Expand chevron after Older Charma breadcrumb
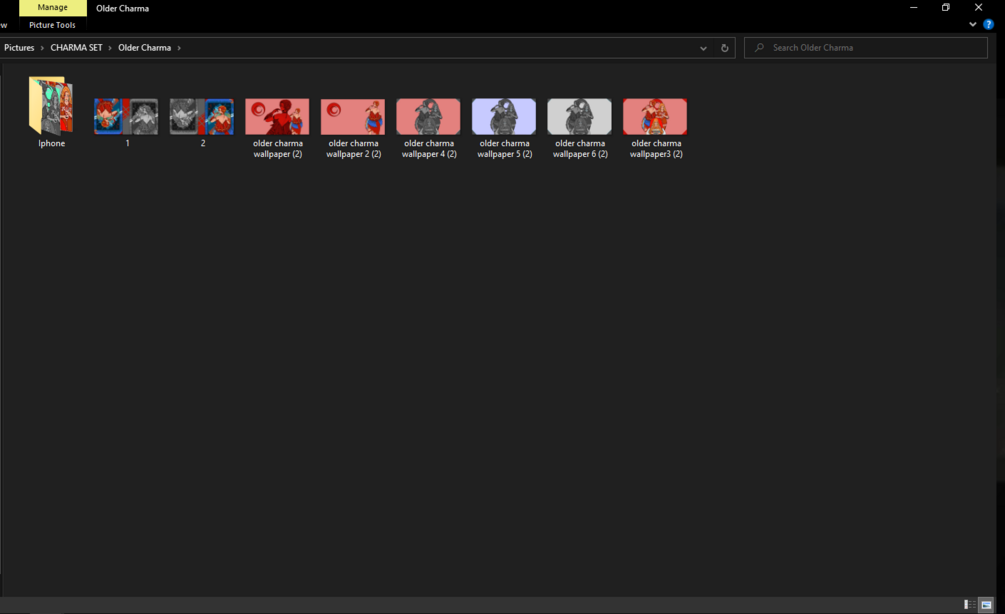The image size is (1005, 614). 179,48
